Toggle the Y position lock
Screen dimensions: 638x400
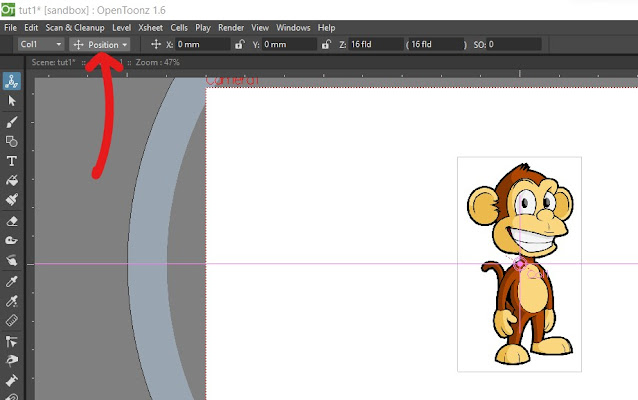click(x=326, y=44)
